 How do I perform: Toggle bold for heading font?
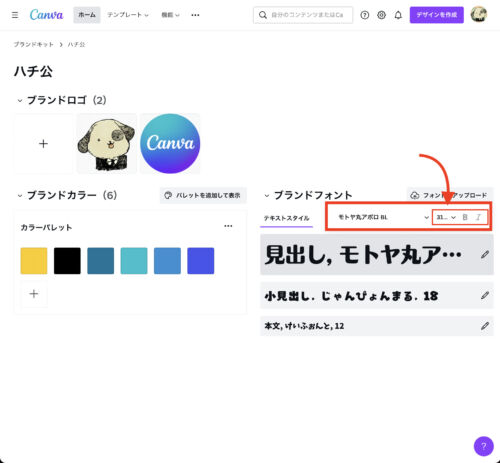(x=465, y=217)
